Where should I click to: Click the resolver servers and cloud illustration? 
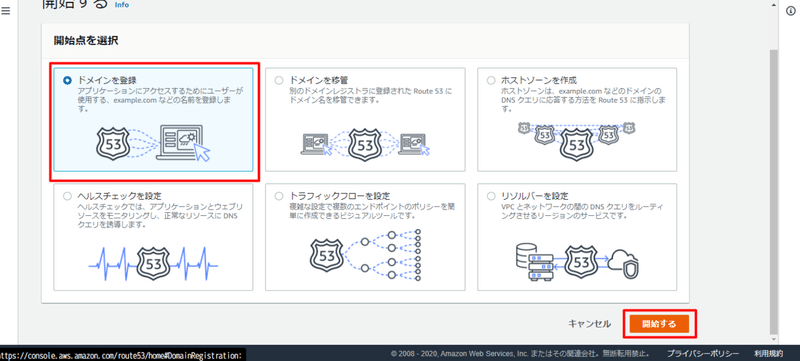click(577, 263)
